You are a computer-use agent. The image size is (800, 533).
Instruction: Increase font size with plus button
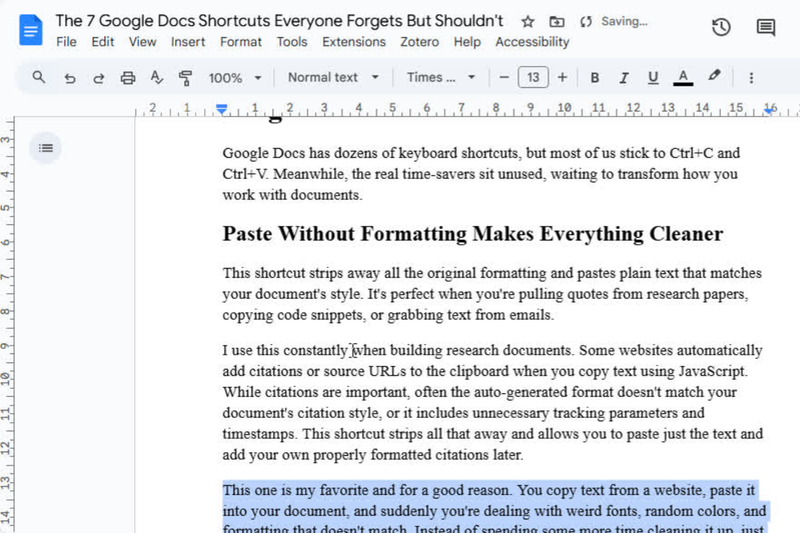pyautogui.click(x=562, y=78)
